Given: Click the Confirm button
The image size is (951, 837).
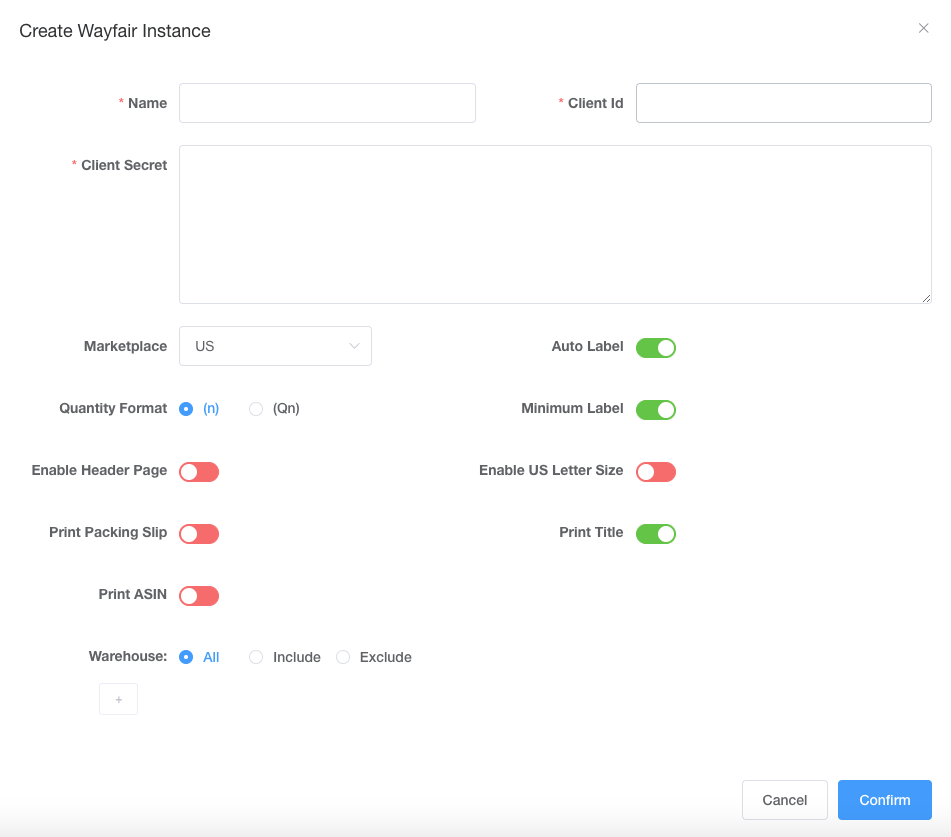Looking at the screenshot, I should point(884,800).
